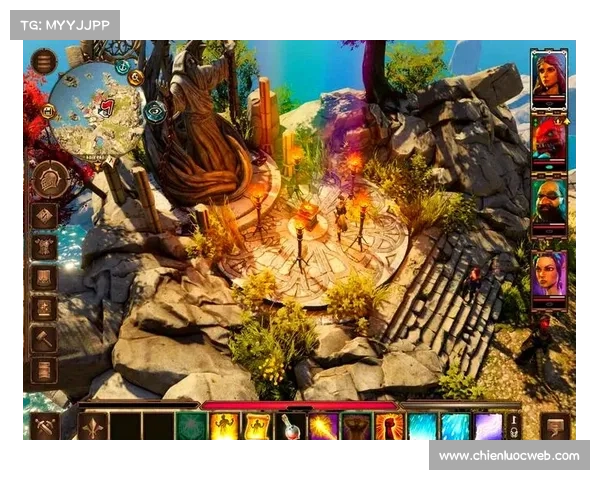Open the circular world minimap
The image size is (600, 480).
click(x=96, y=111)
